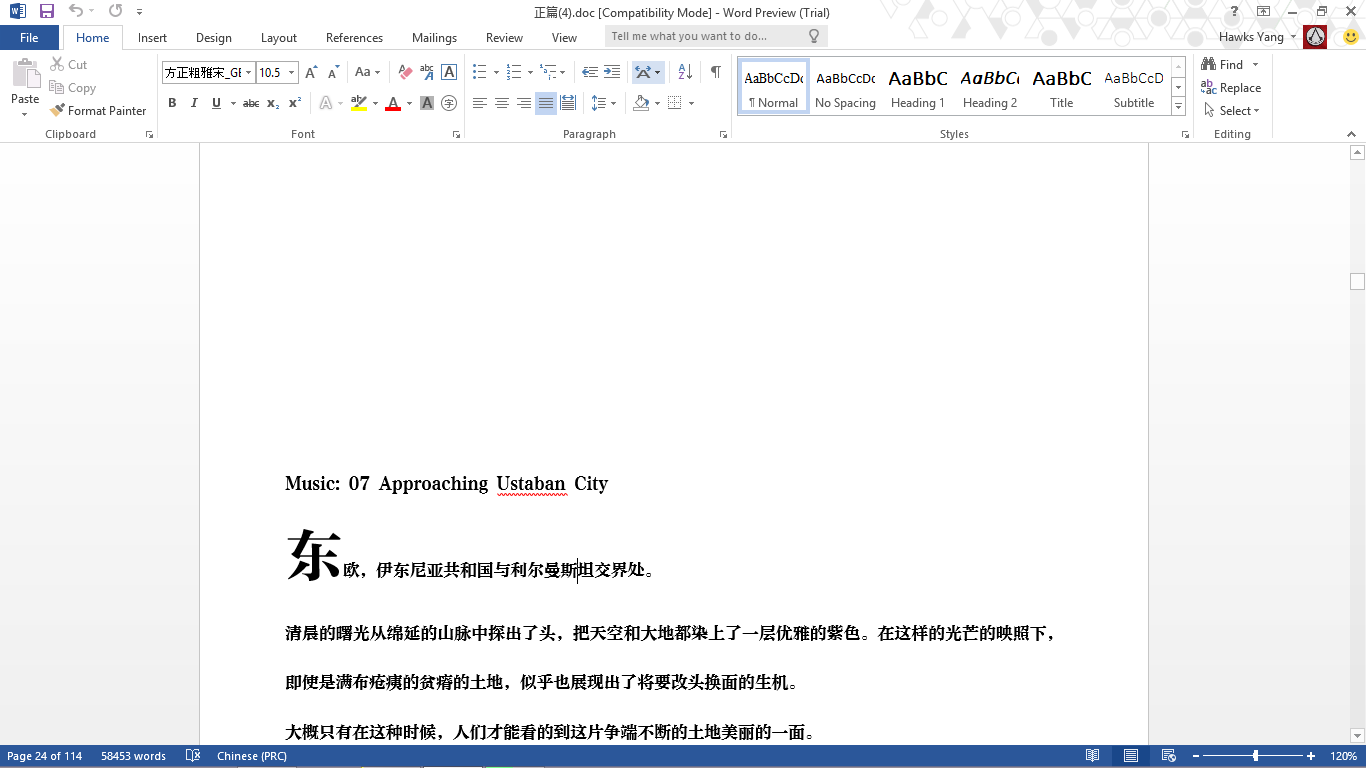Click the Replace button in Editing group

(1231, 88)
